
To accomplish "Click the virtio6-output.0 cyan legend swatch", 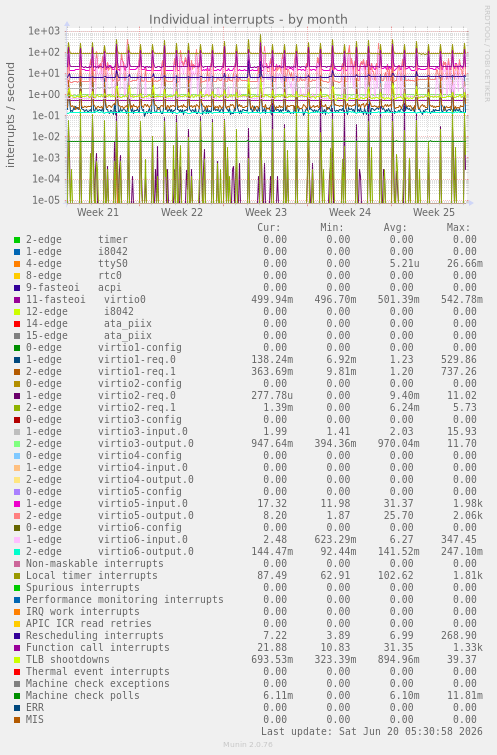I will coord(17,552).
